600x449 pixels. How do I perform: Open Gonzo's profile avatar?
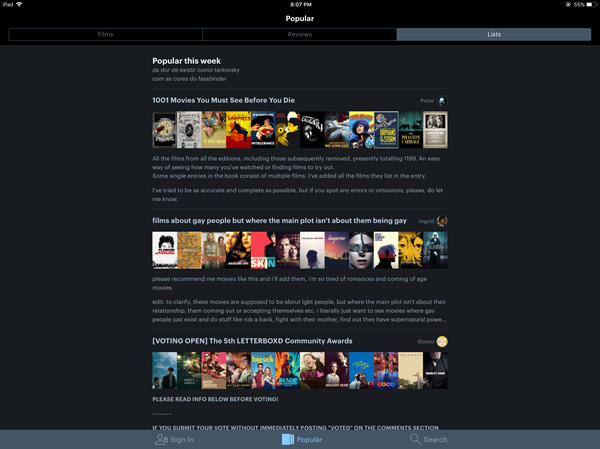pyautogui.click(x=442, y=341)
